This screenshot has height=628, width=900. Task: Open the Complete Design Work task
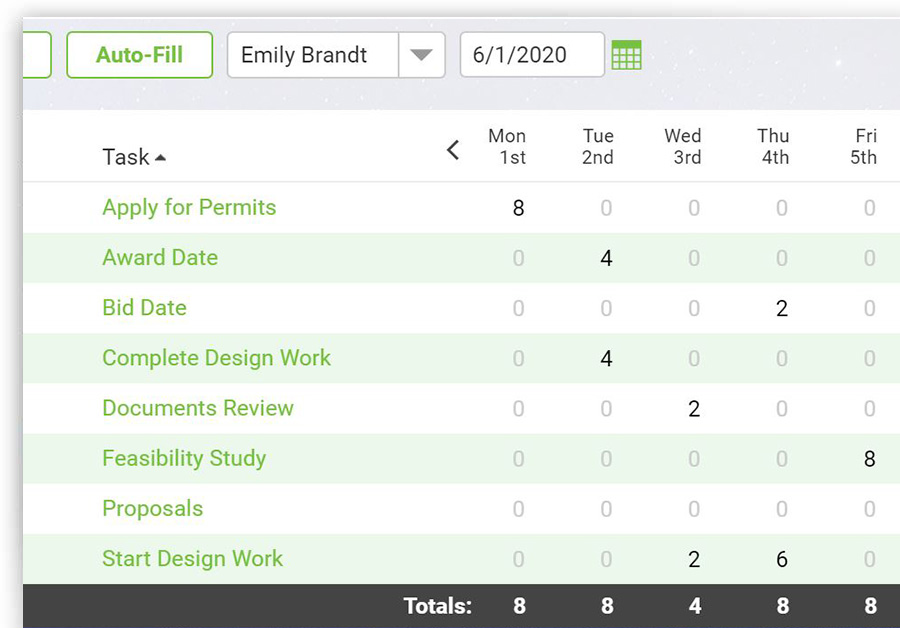click(x=216, y=358)
